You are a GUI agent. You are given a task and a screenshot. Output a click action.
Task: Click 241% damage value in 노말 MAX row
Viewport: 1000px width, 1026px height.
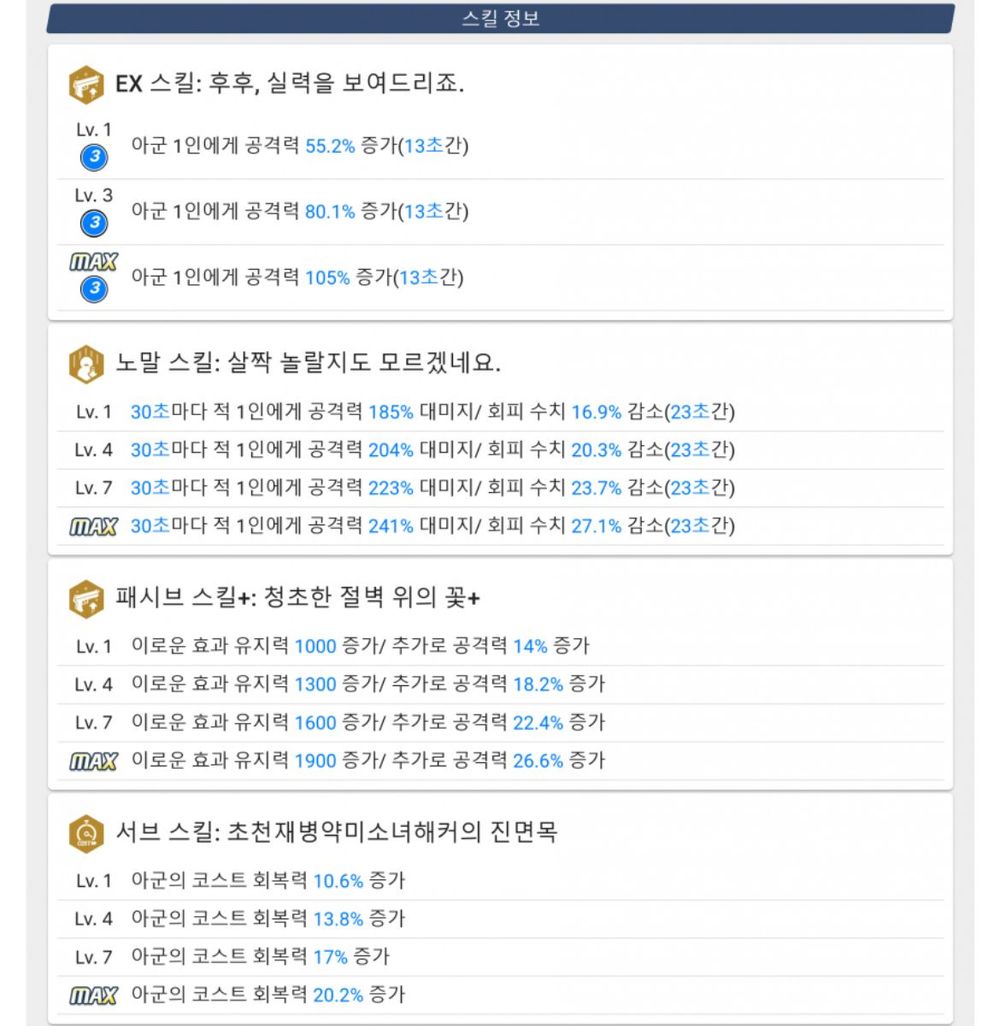point(390,526)
